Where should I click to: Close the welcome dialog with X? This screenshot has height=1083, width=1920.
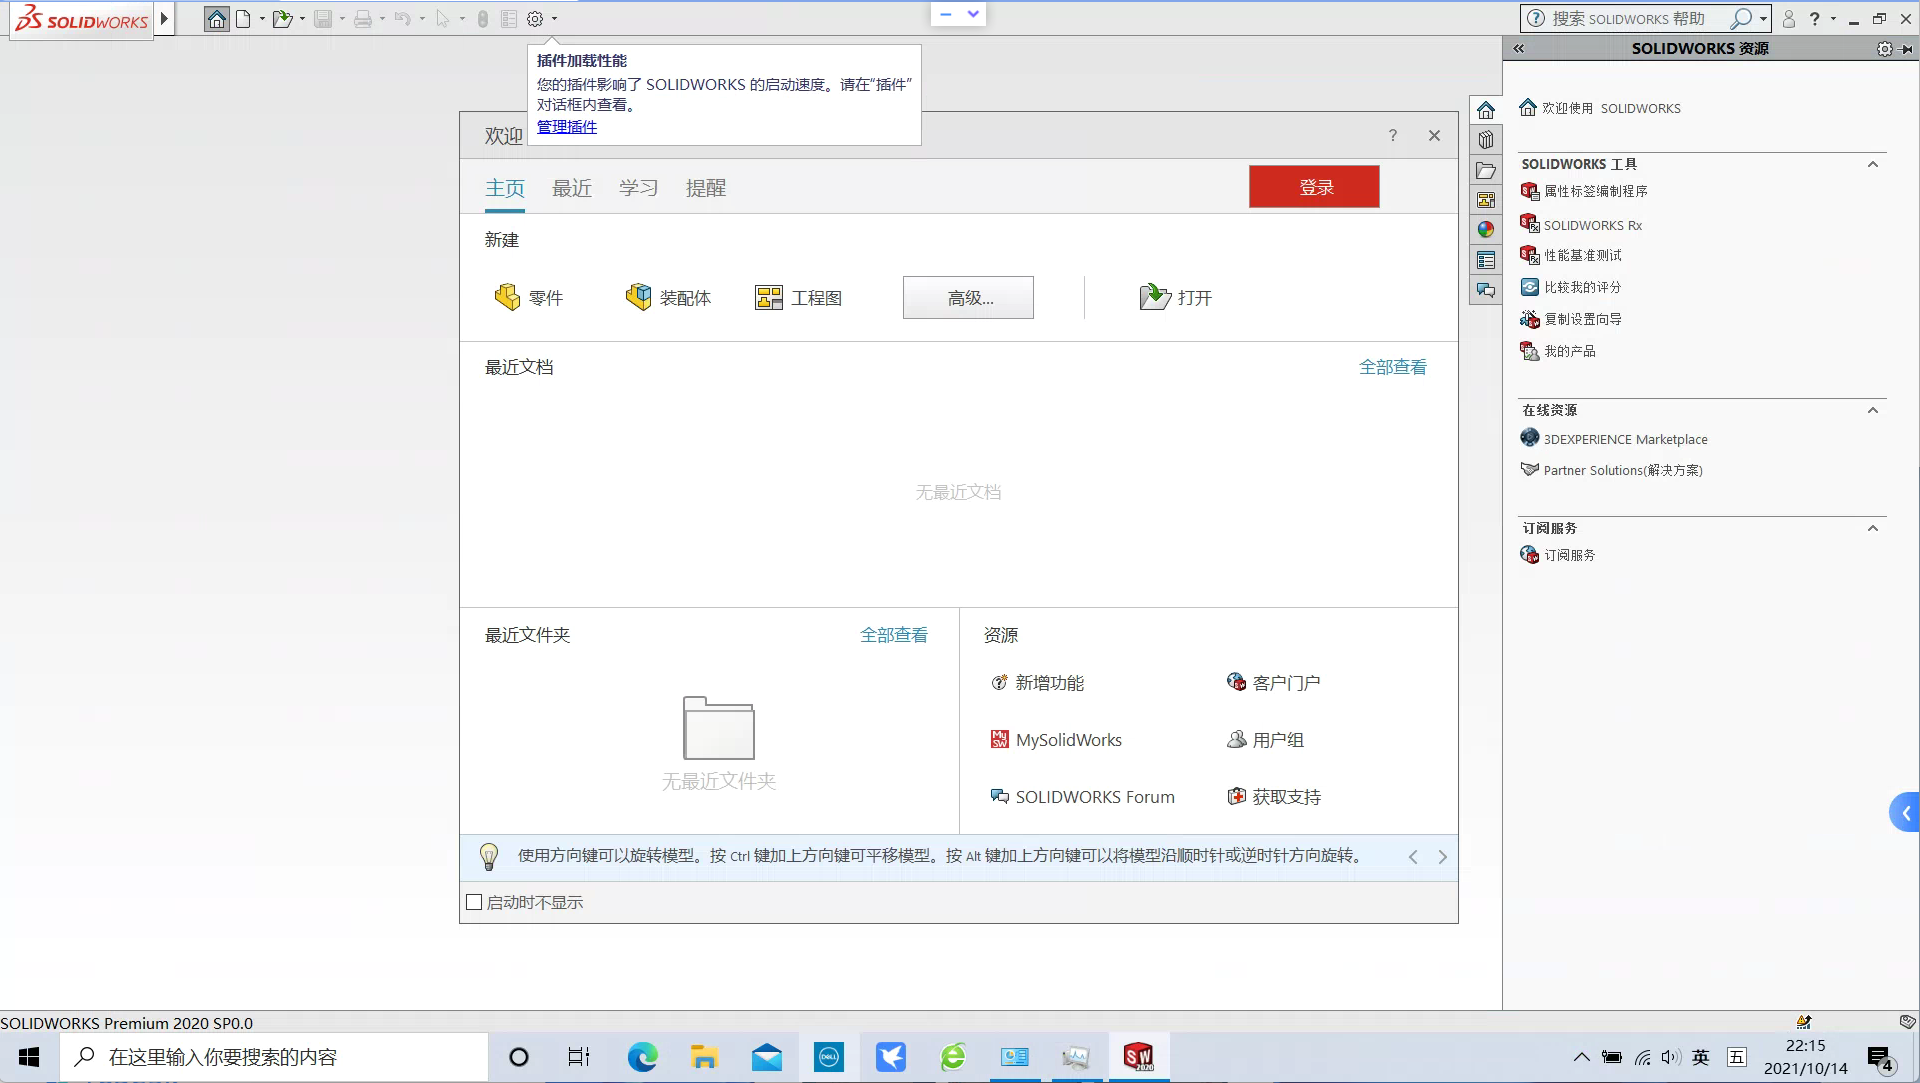[x=1434, y=136]
